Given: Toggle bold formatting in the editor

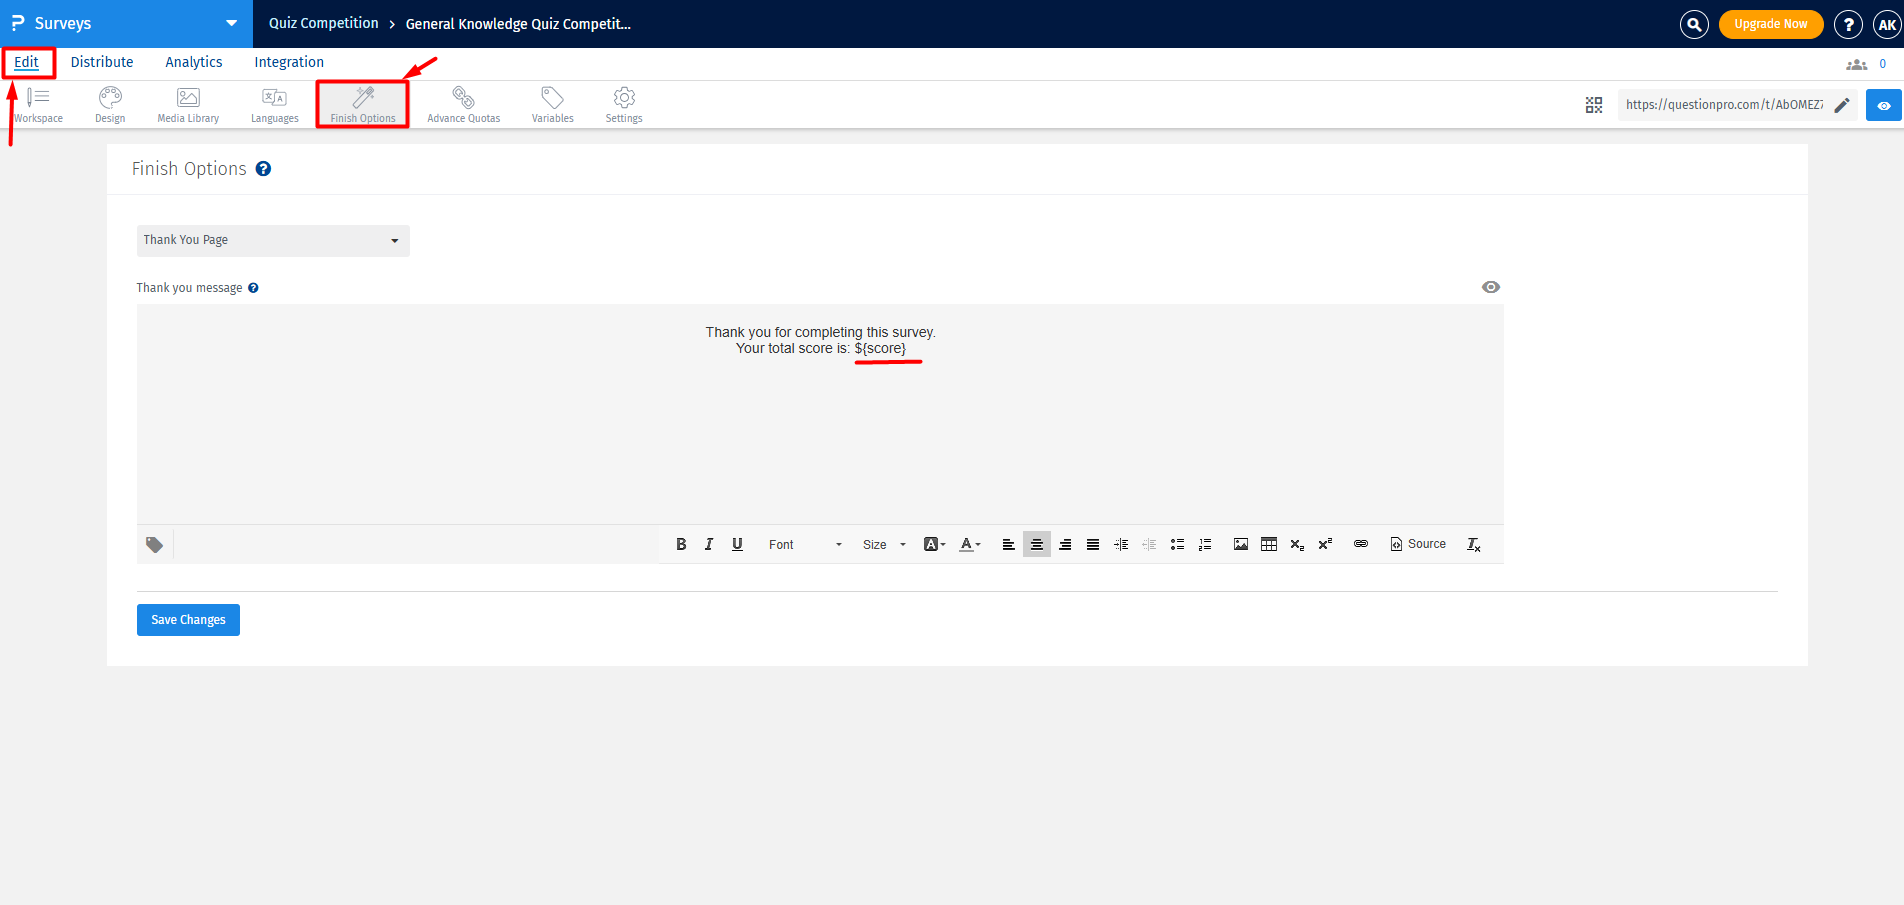Looking at the screenshot, I should (x=681, y=544).
